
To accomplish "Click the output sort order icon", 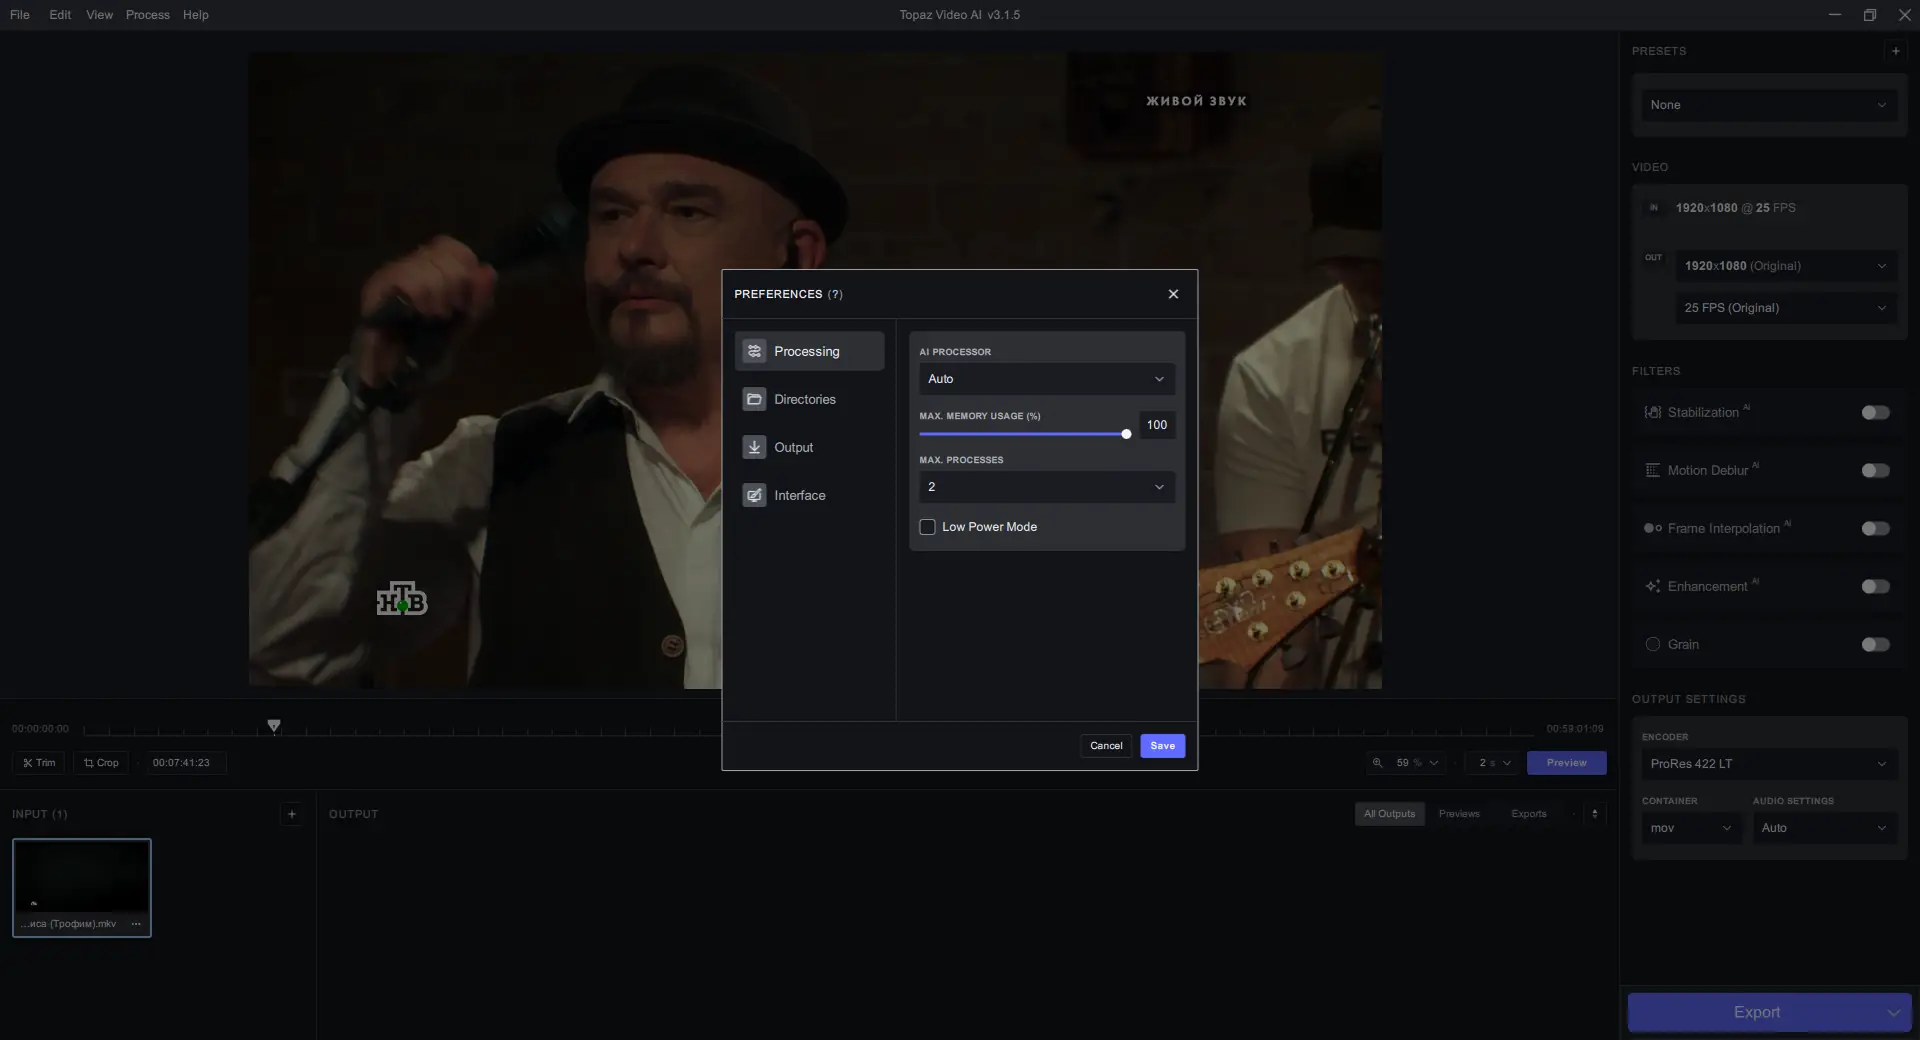I will point(1595,814).
